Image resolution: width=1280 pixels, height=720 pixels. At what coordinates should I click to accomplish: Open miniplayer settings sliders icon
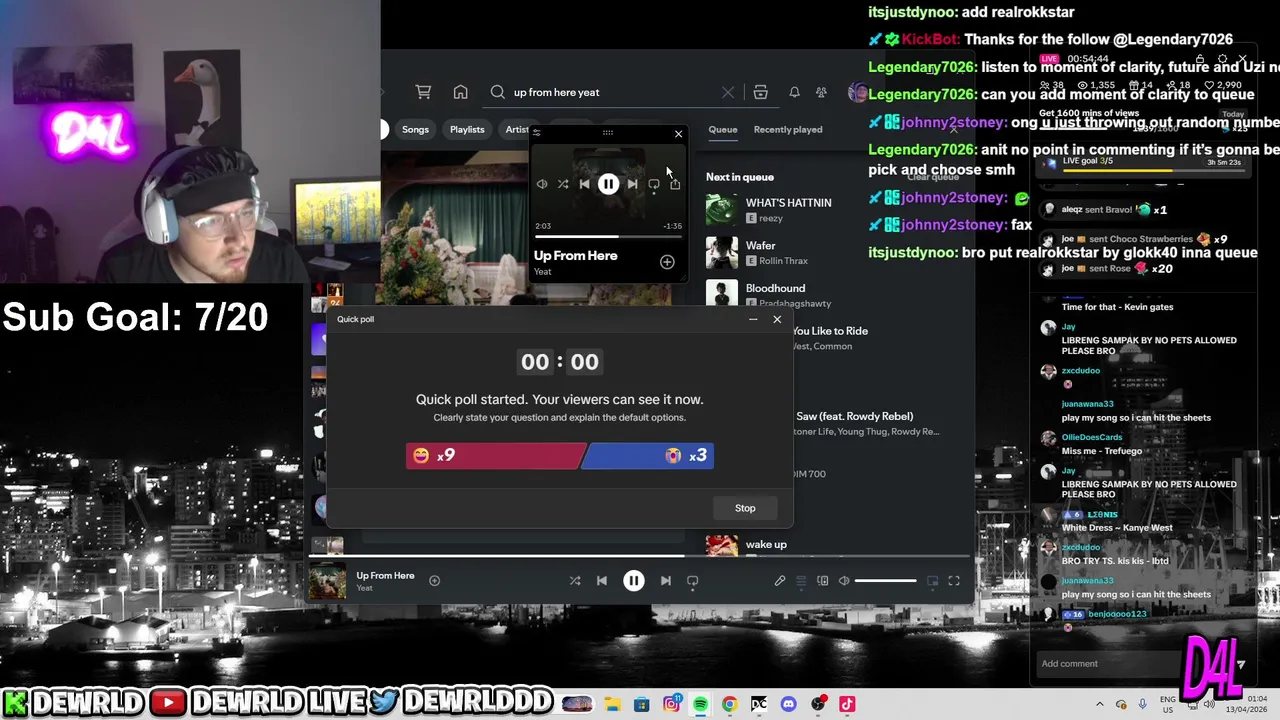click(x=537, y=132)
